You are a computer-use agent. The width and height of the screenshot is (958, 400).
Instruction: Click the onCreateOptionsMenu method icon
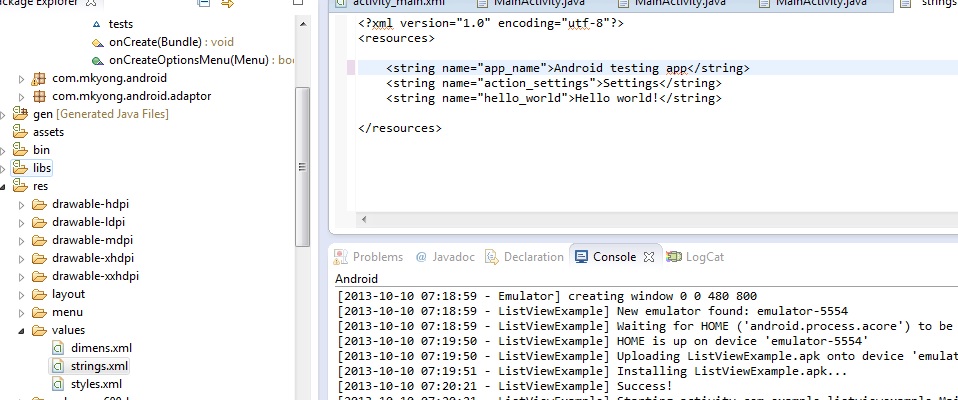pos(97,60)
